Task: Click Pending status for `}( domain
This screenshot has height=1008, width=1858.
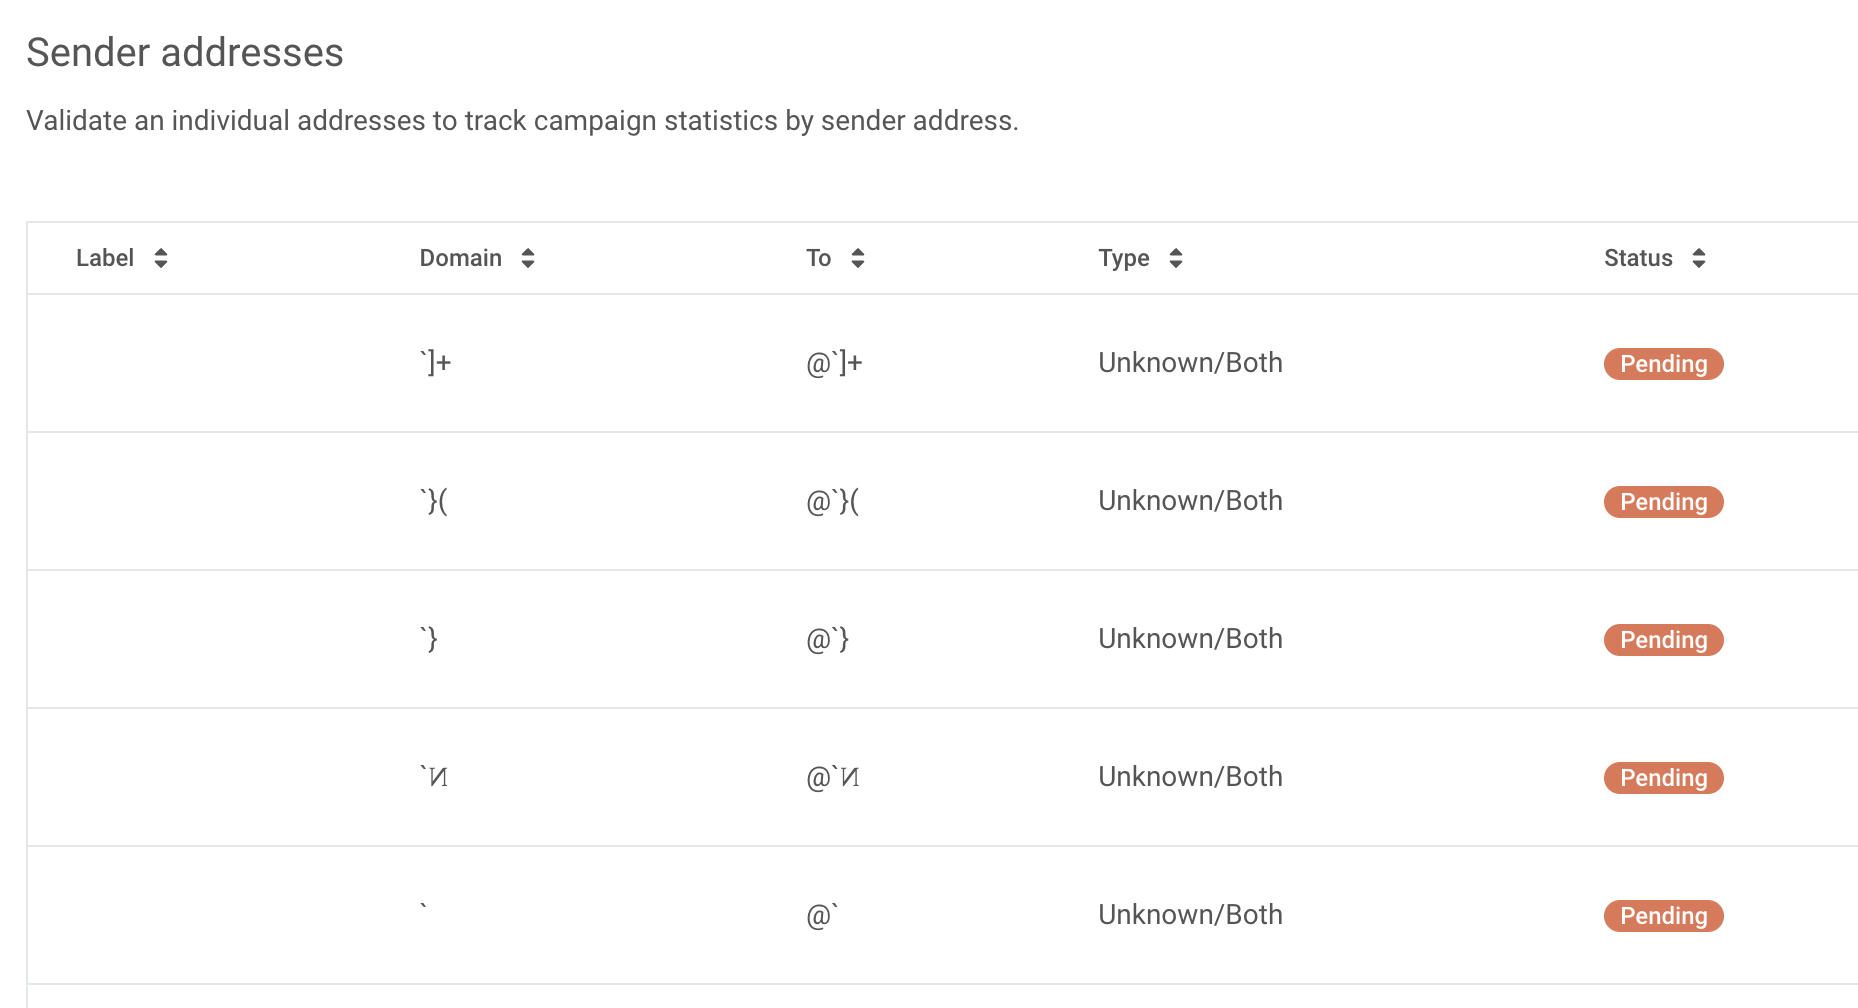Action: [1663, 502]
